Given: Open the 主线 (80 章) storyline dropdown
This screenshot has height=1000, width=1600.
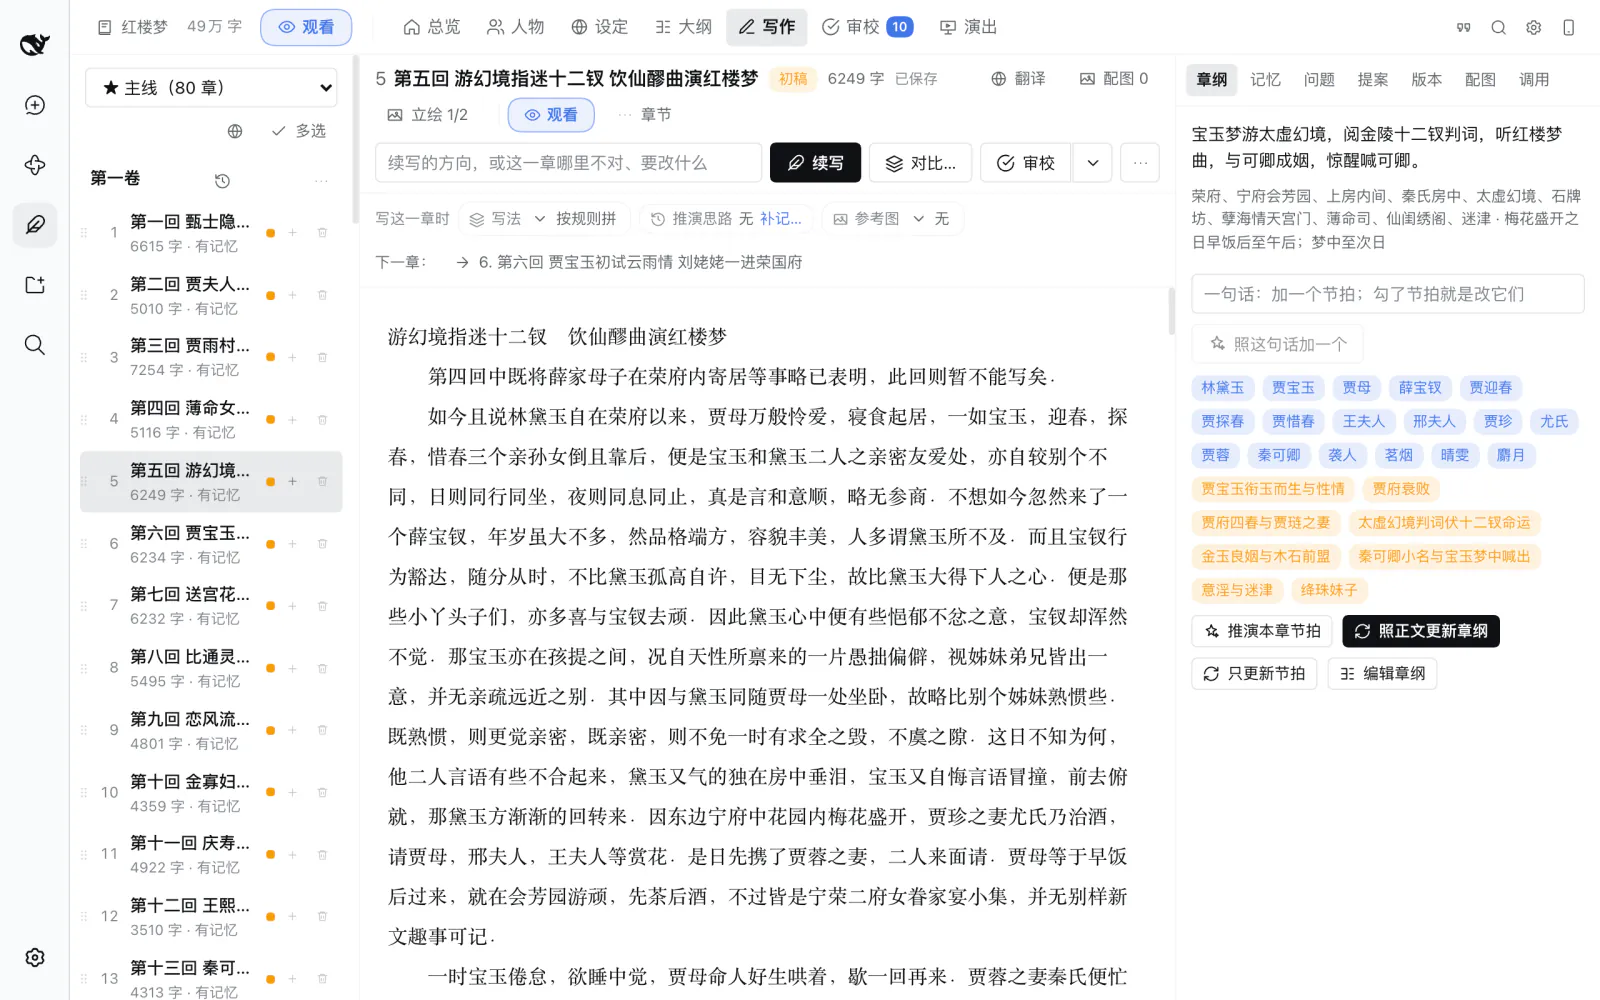Looking at the screenshot, I should pyautogui.click(x=211, y=87).
